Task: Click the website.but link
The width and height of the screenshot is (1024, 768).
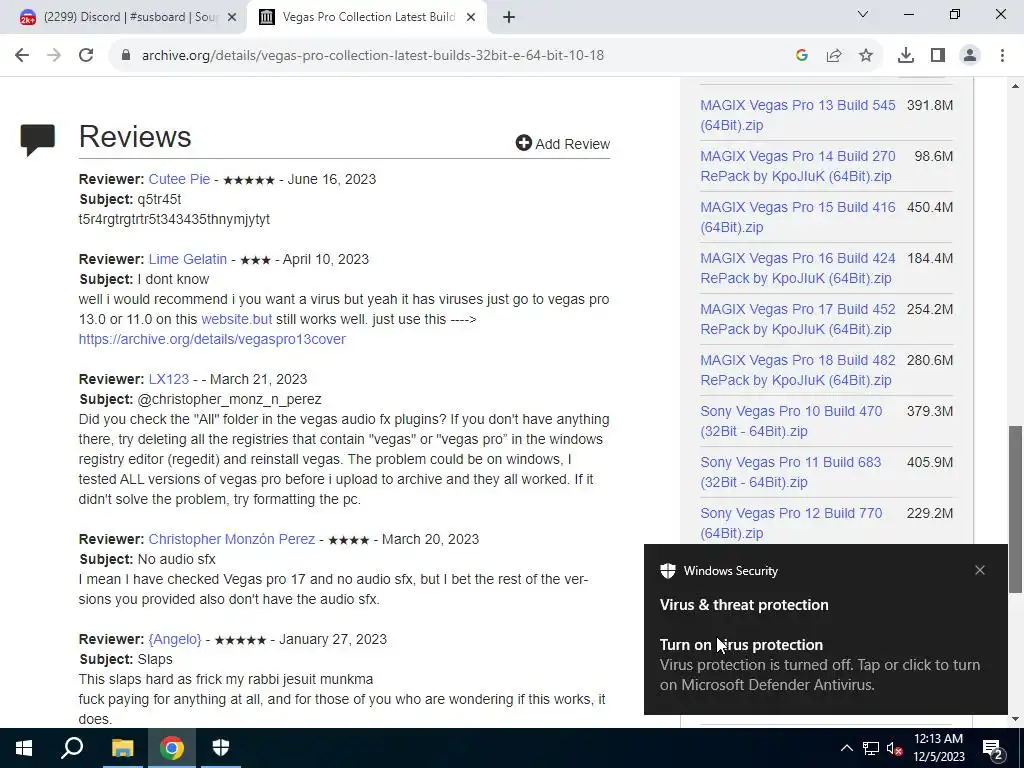Action: (236, 319)
